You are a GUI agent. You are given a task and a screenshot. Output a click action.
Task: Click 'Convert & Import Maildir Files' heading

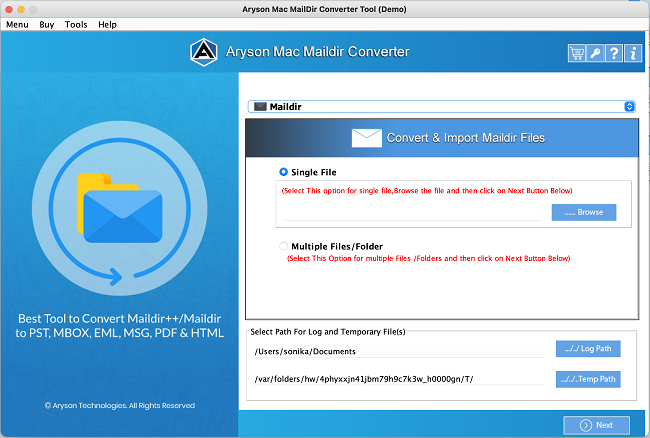point(466,138)
